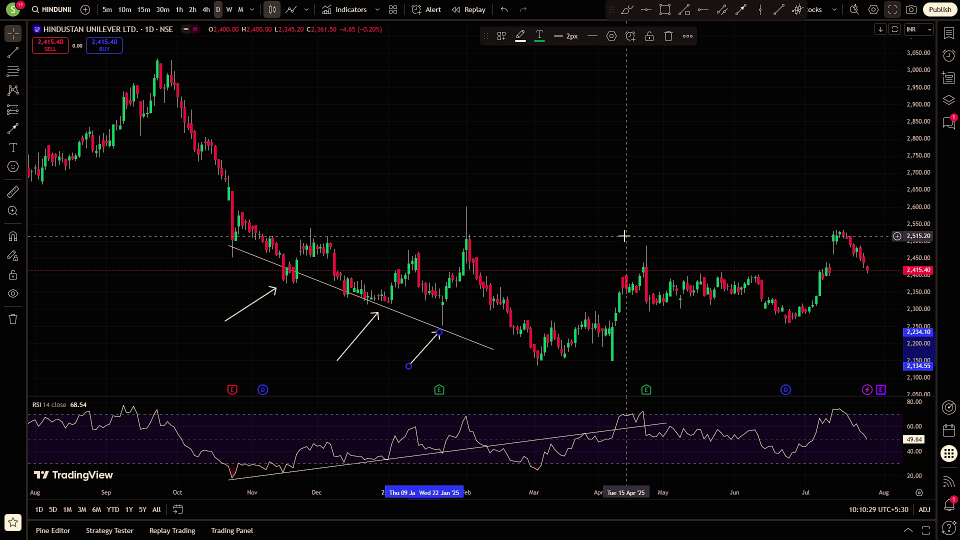Viewport: 960px width, 540px height.
Task: Redo the chart action
Action: (x=523, y=10)
